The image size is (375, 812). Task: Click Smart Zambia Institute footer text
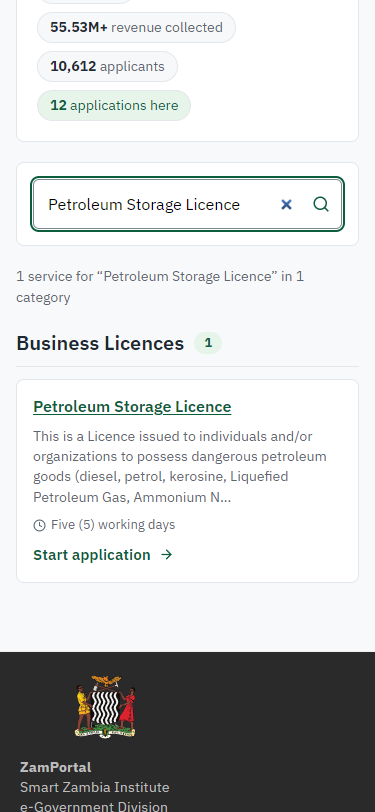tap(95, 787)
